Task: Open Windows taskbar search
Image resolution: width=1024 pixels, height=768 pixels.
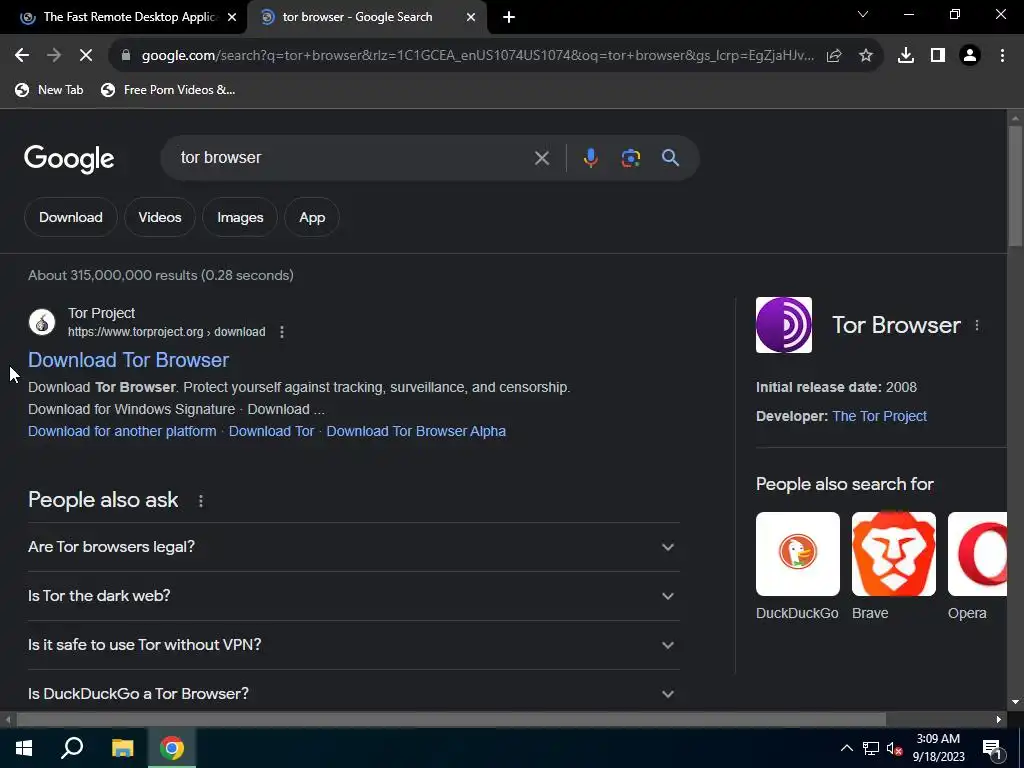Action: [x=72, y=748]
